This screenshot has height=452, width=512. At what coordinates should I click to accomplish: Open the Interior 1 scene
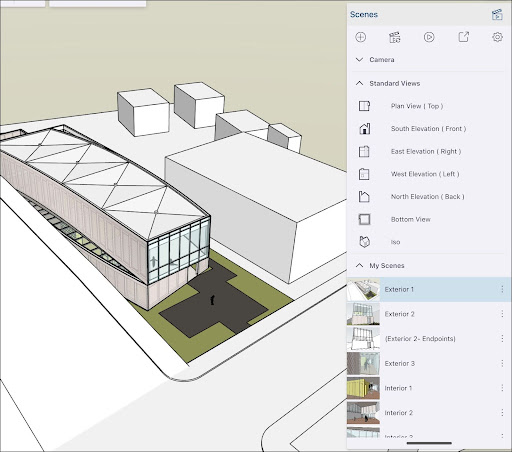[x=429, y=388]
